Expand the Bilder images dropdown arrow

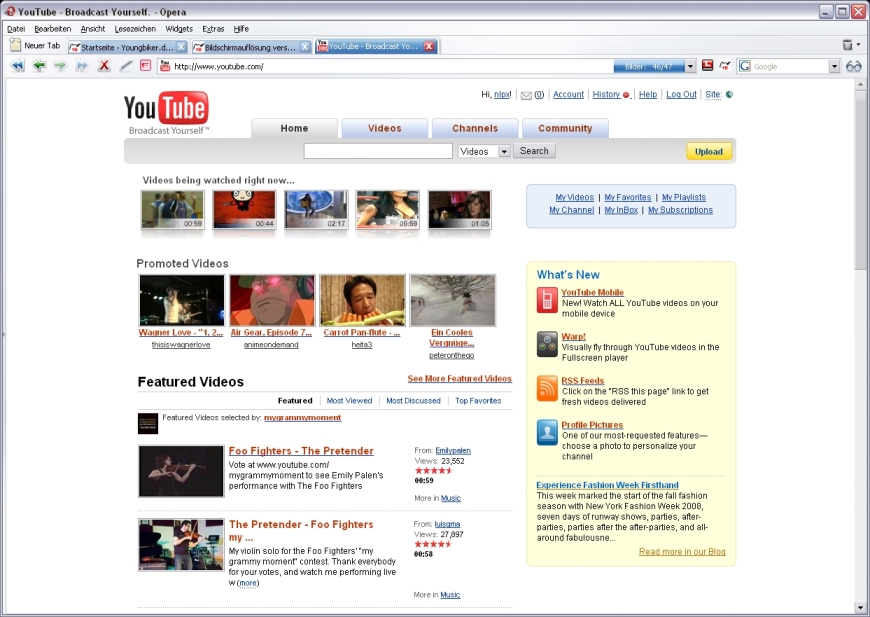690,67
